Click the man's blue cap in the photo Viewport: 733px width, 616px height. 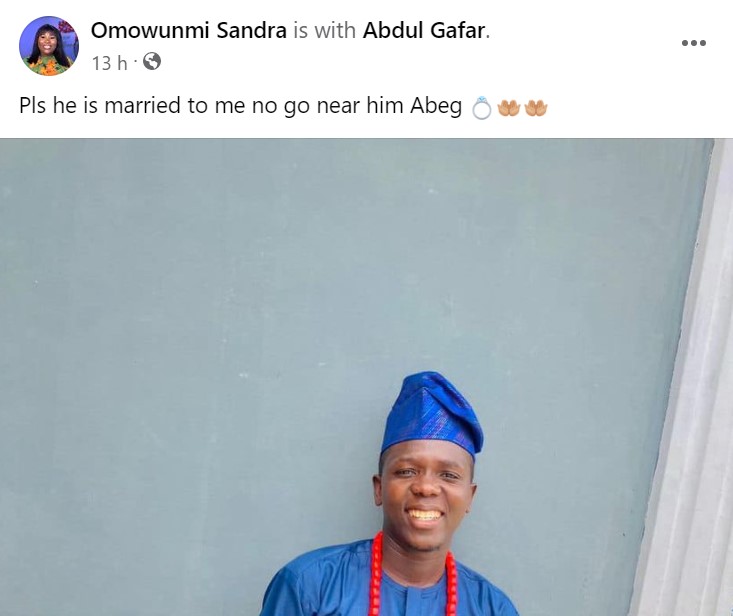tap(431, 412)
